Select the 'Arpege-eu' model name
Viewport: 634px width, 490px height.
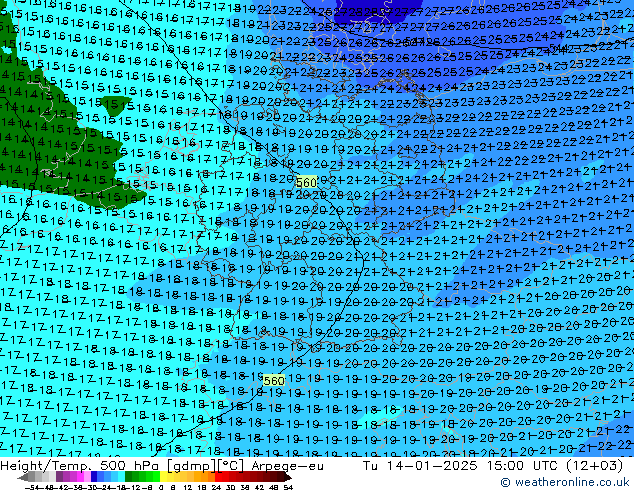pyautogui.click(x=287, y=466)
